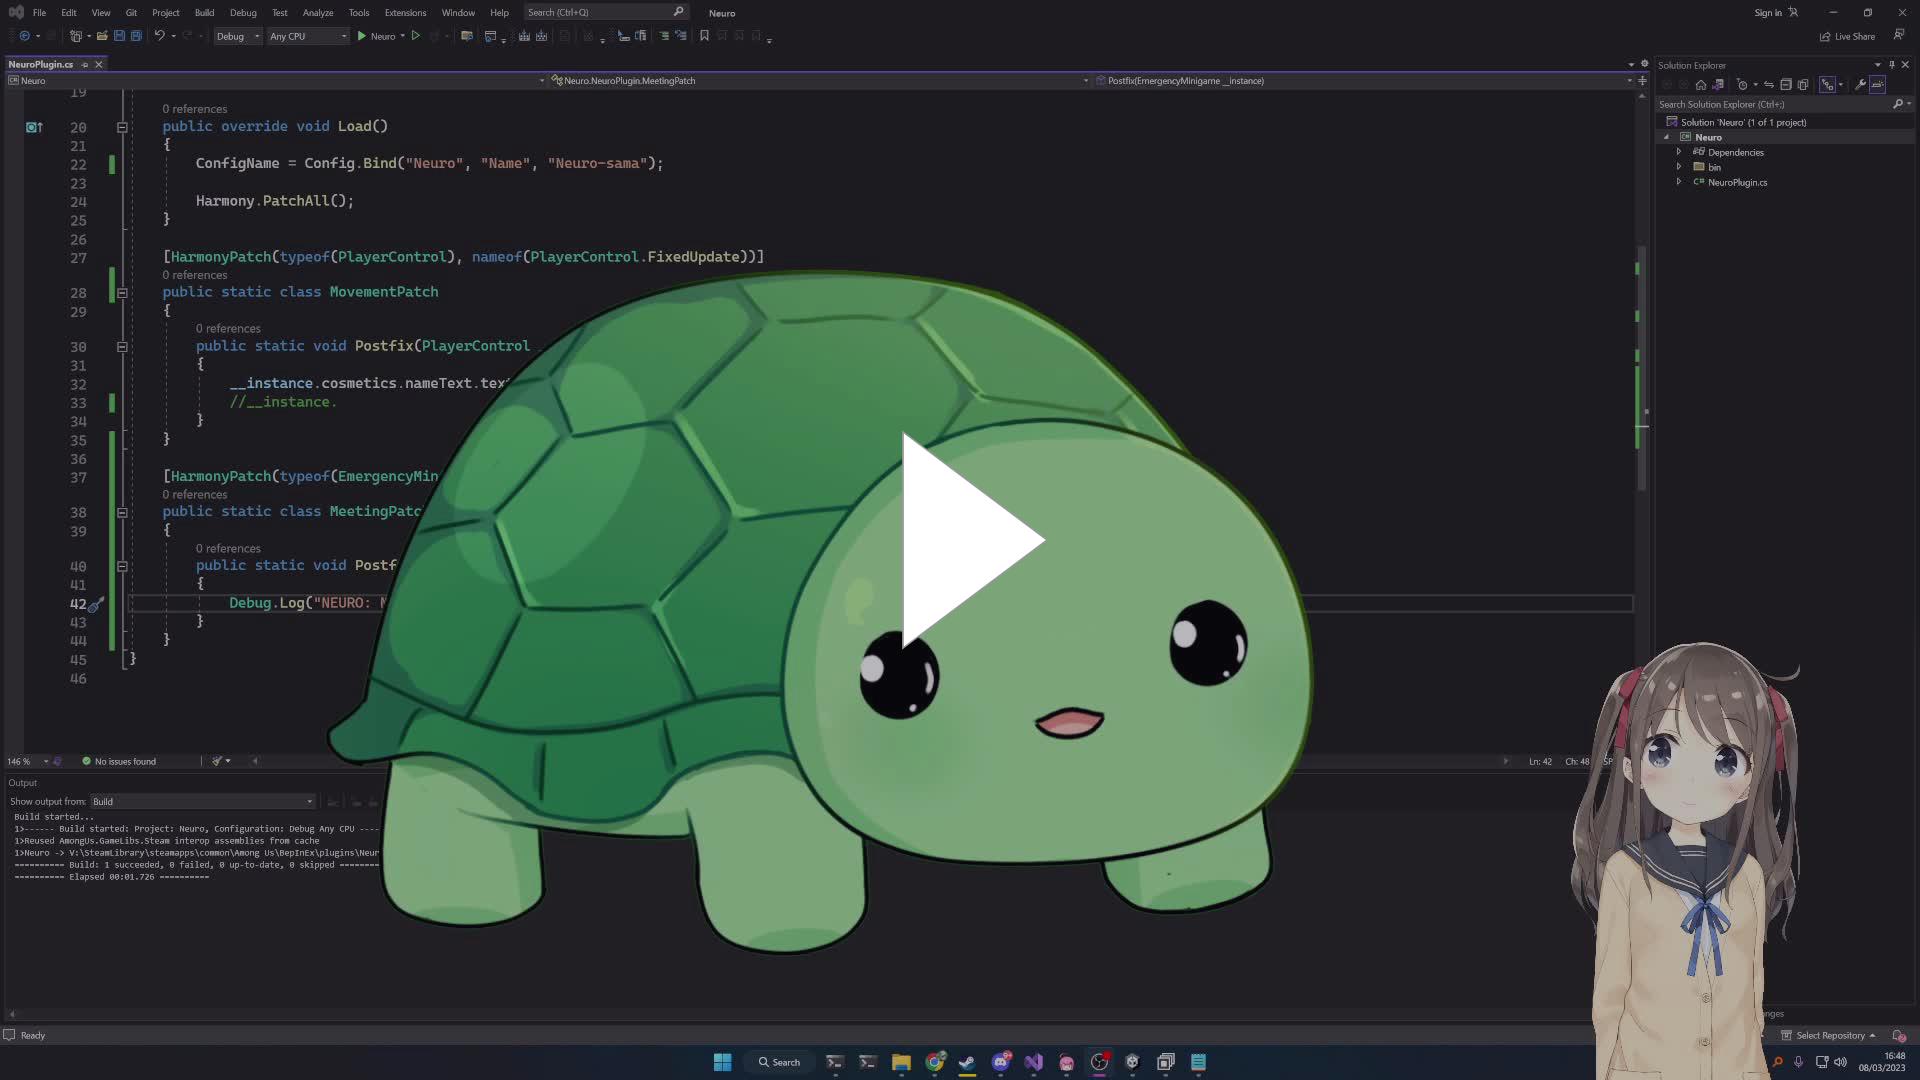The image size is (1920, 1080).
Task: Toggle a bookmark in the toolbar
Action: pos(704,36)
